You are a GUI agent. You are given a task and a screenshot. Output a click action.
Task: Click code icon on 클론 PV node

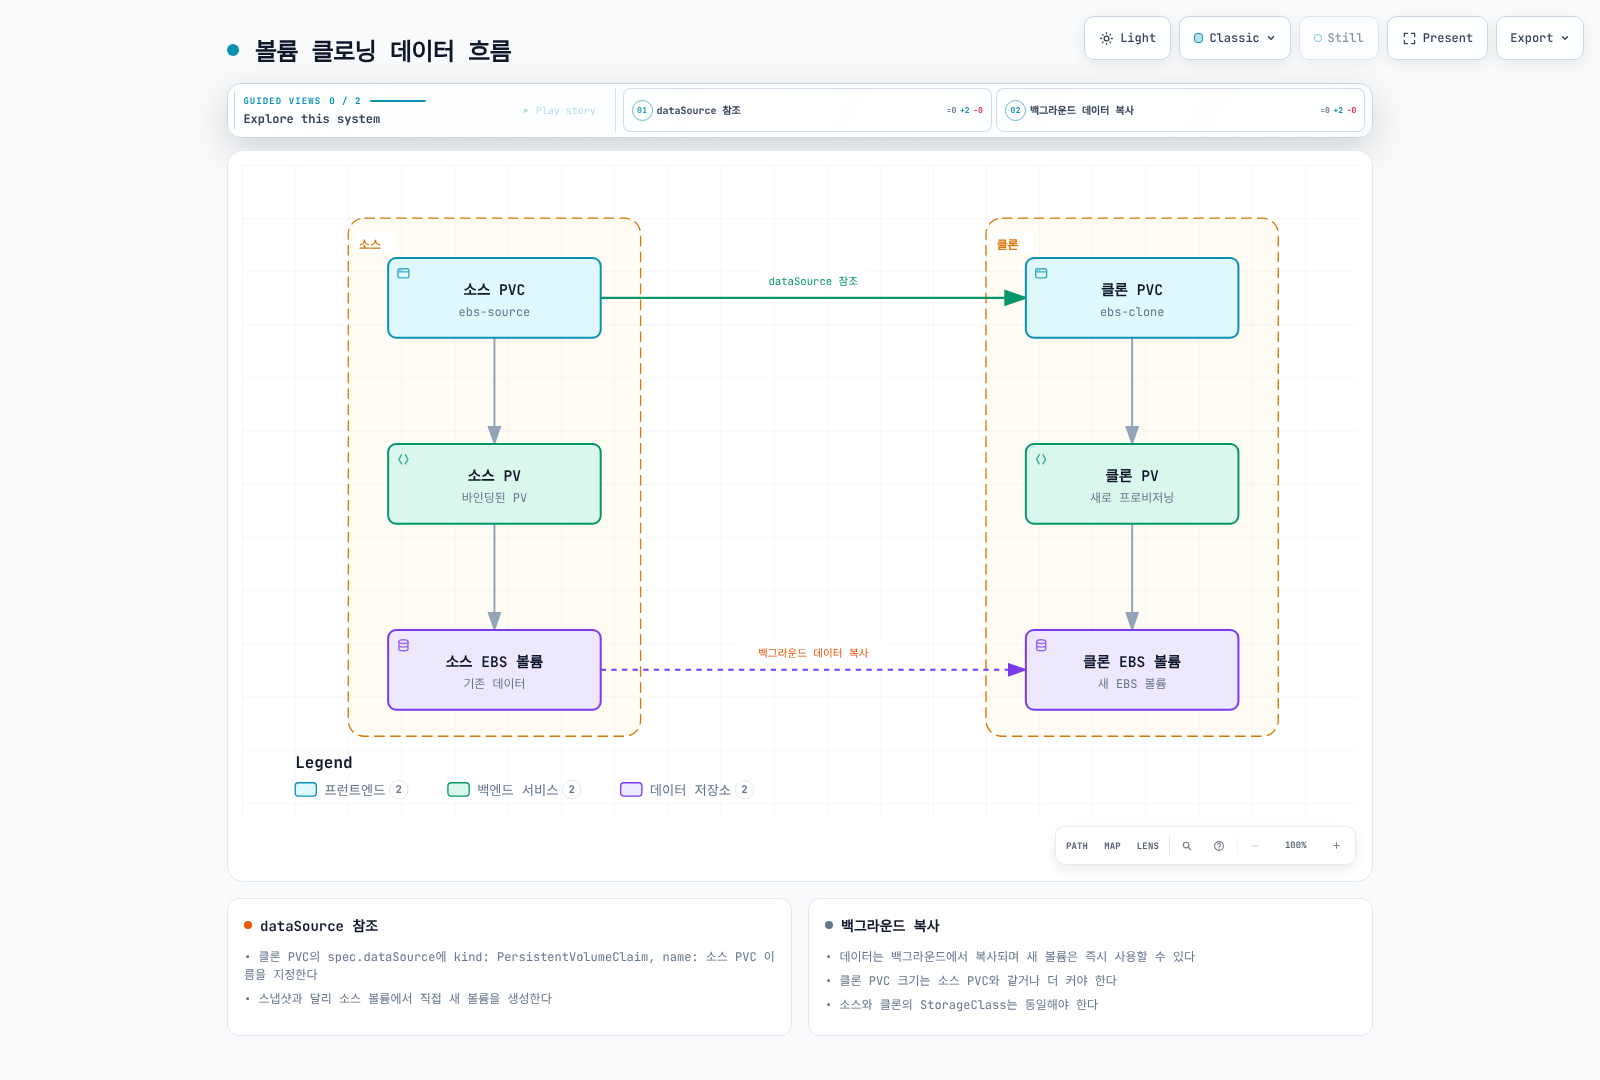(x=1041, y=459)
